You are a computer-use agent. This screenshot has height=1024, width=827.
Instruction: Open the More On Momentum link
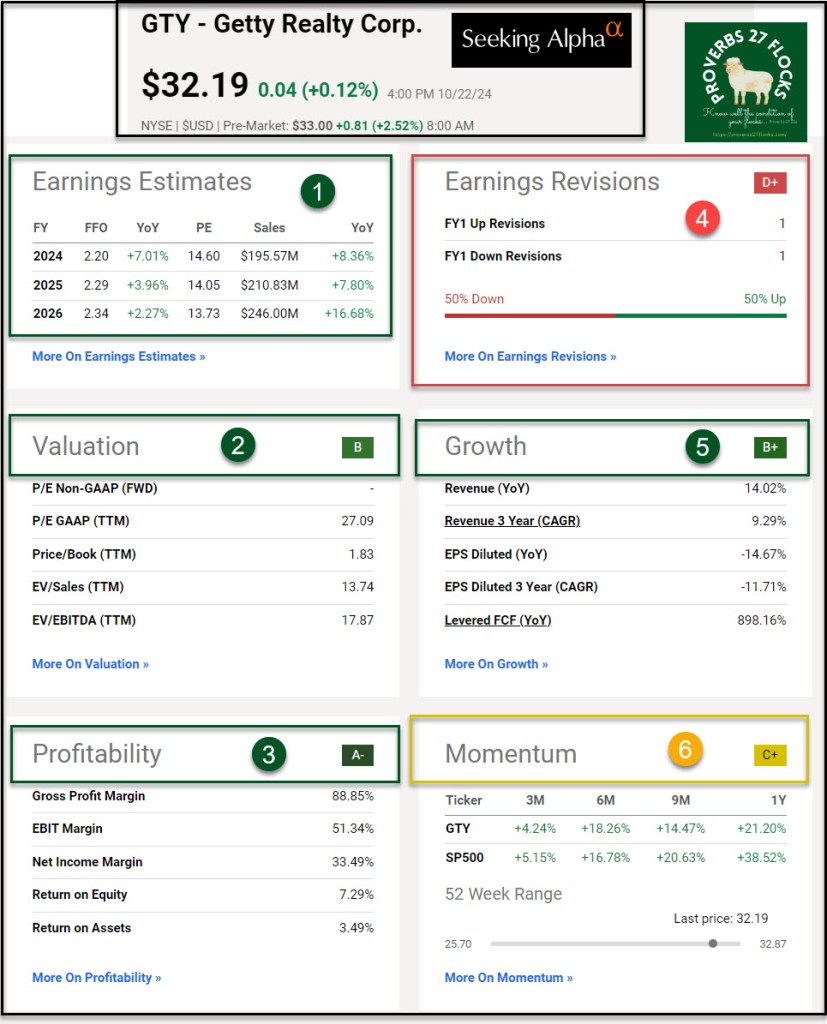pyautogui.click(x=508, y=977)
